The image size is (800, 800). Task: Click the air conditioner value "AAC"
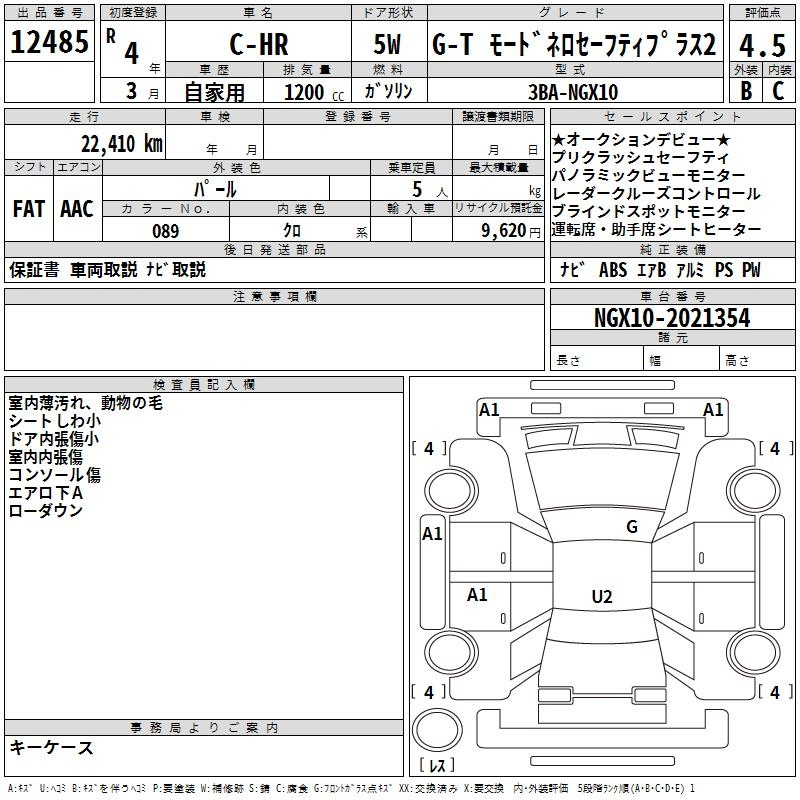click(x=77, y=209)
